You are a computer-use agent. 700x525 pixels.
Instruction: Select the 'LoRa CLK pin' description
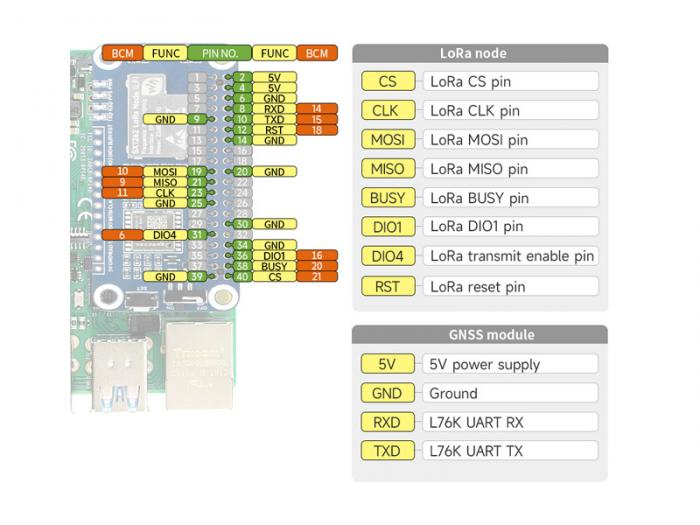point(511,110)
